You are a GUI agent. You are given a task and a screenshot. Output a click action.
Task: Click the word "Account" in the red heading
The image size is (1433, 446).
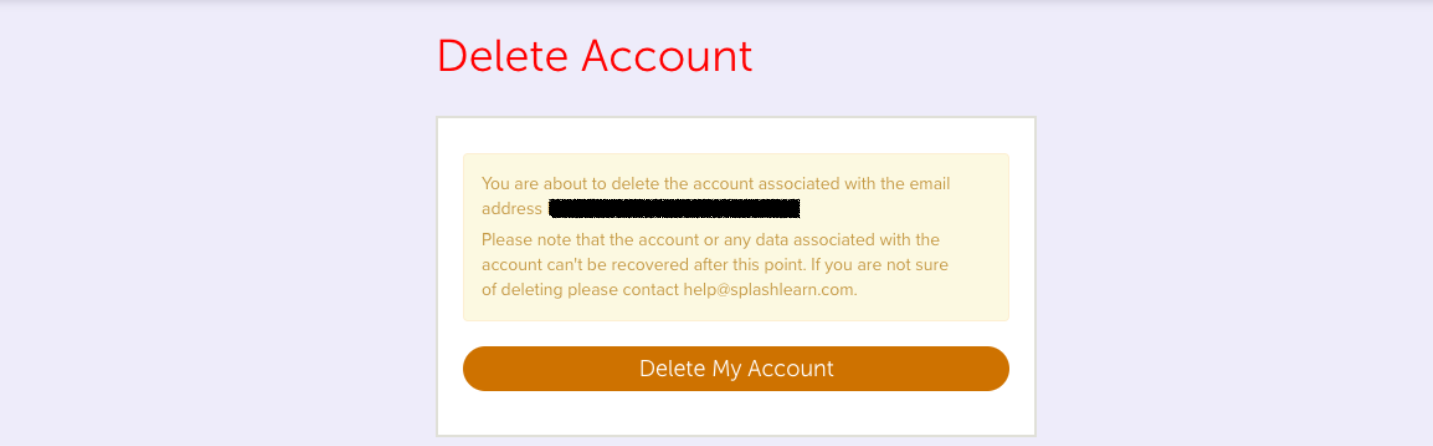coord(667,57)
